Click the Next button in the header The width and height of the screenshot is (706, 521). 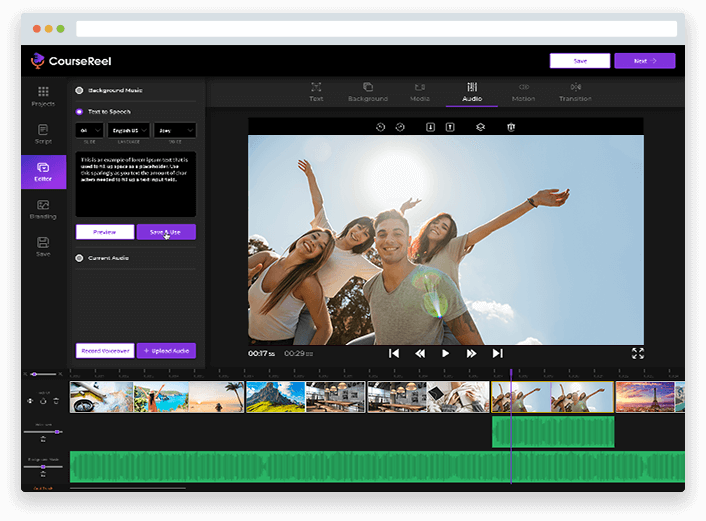645,61
